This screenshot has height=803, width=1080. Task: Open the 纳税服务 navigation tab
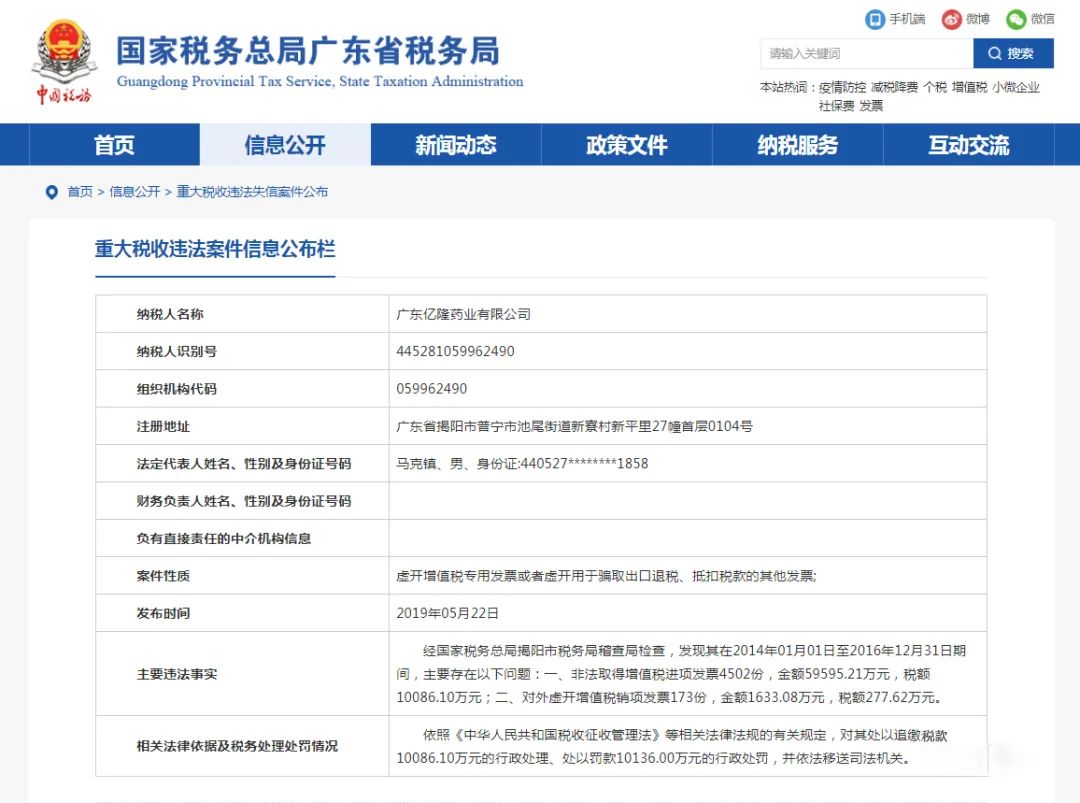coord(797,145)
